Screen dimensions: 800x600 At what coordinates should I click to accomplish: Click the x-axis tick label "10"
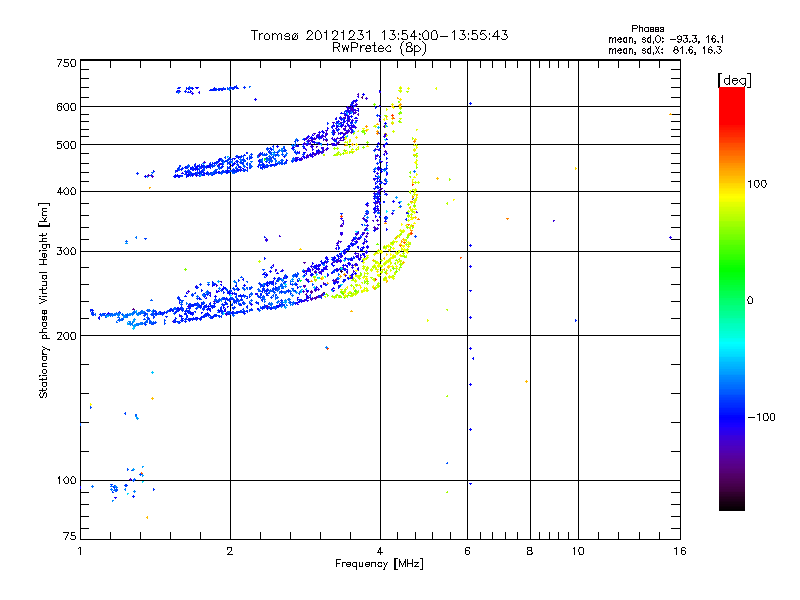click(x=578, y=551)
